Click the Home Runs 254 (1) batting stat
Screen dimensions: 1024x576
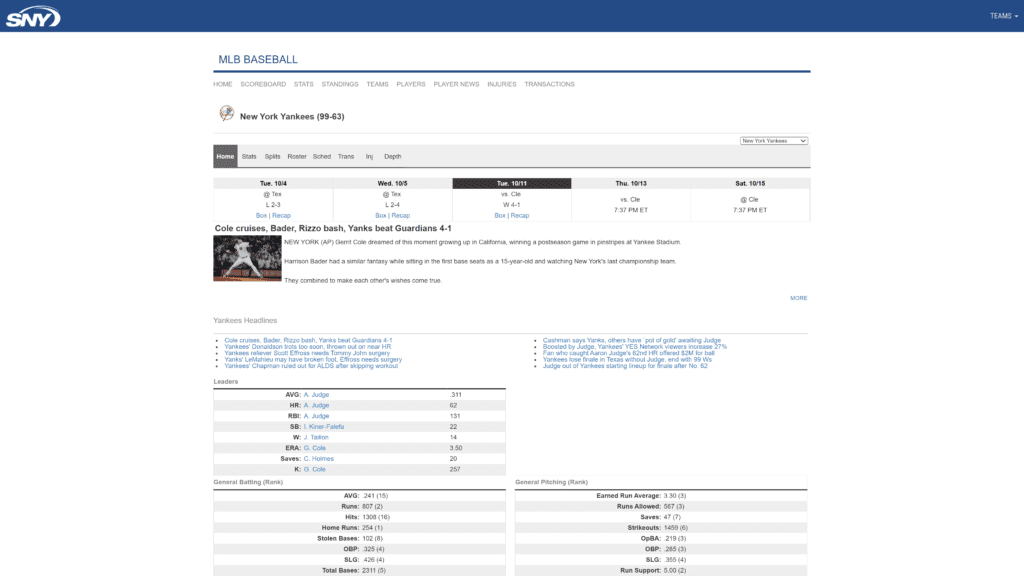[372, 528]
